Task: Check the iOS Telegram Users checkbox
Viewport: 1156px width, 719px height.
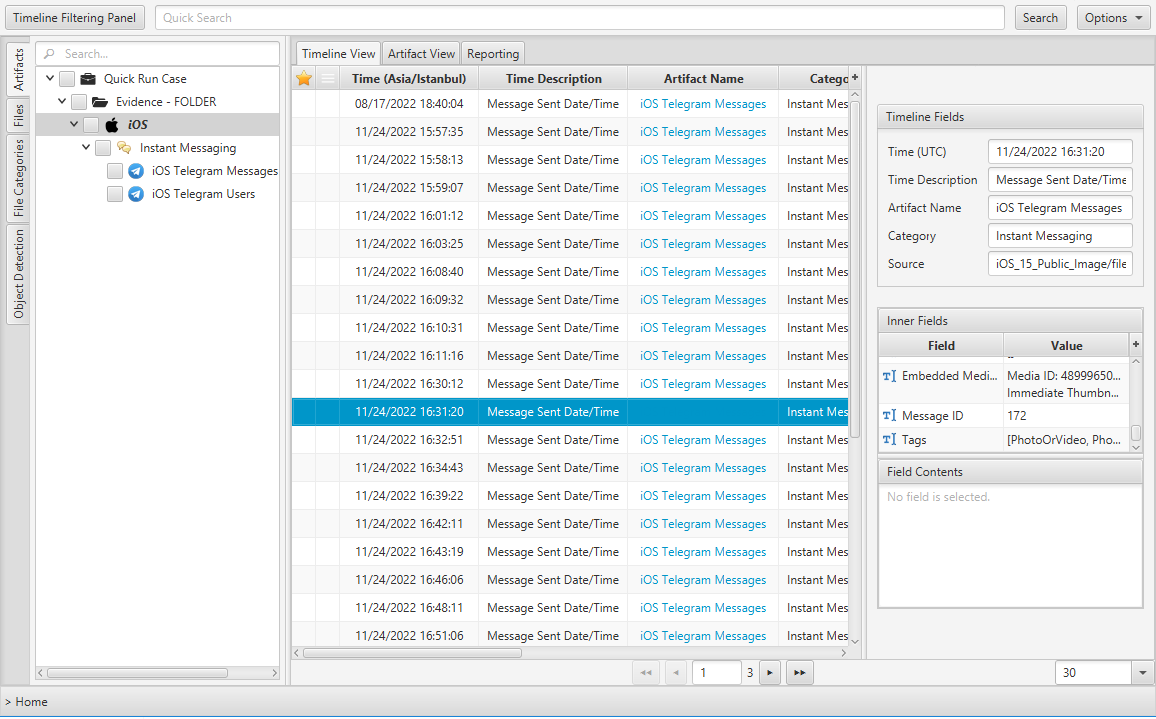Action: tap(115, 194)
